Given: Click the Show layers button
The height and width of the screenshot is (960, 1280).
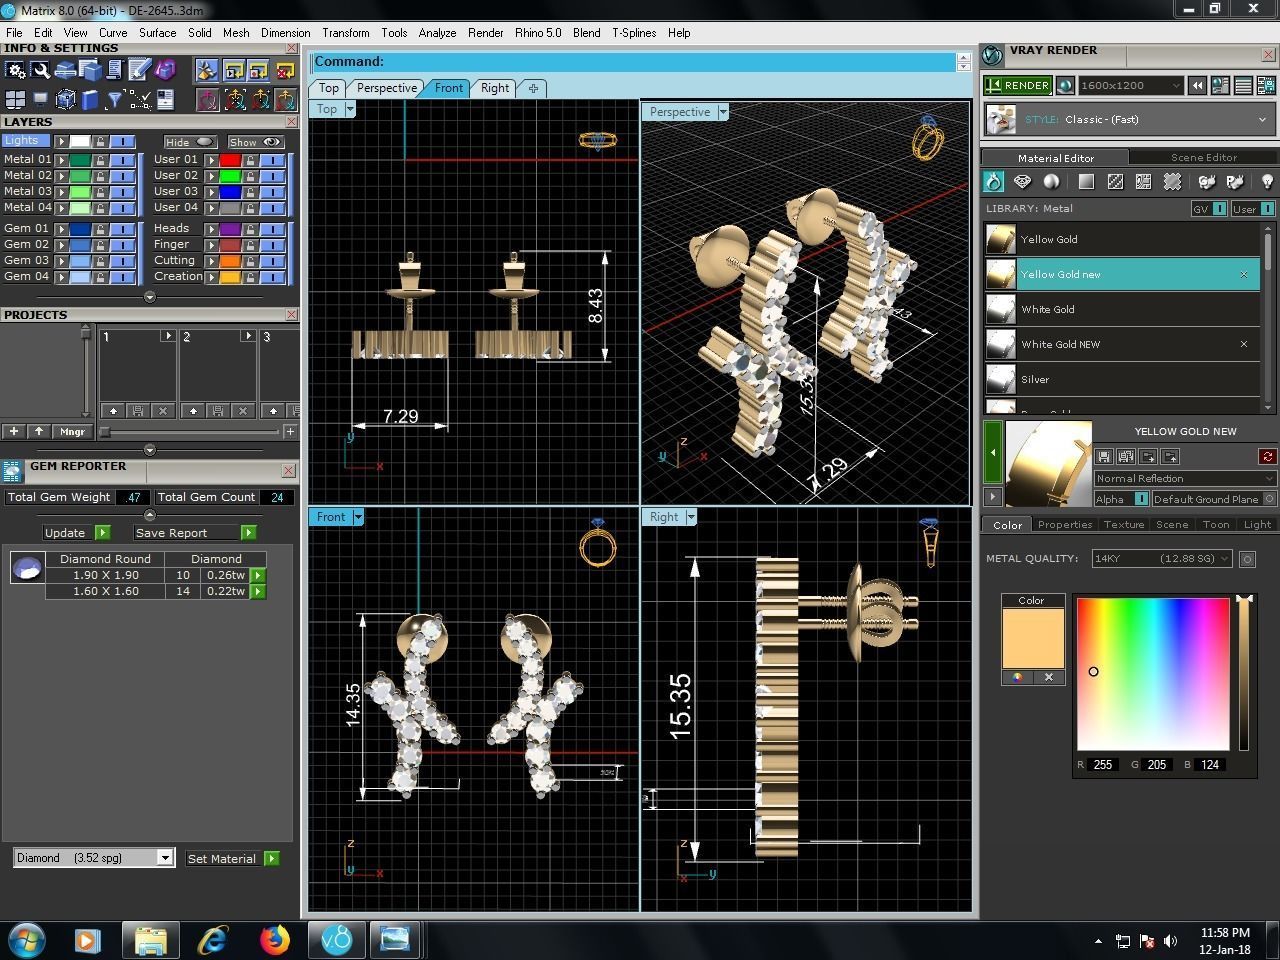Looking at the screenshot, I should 256,142.
